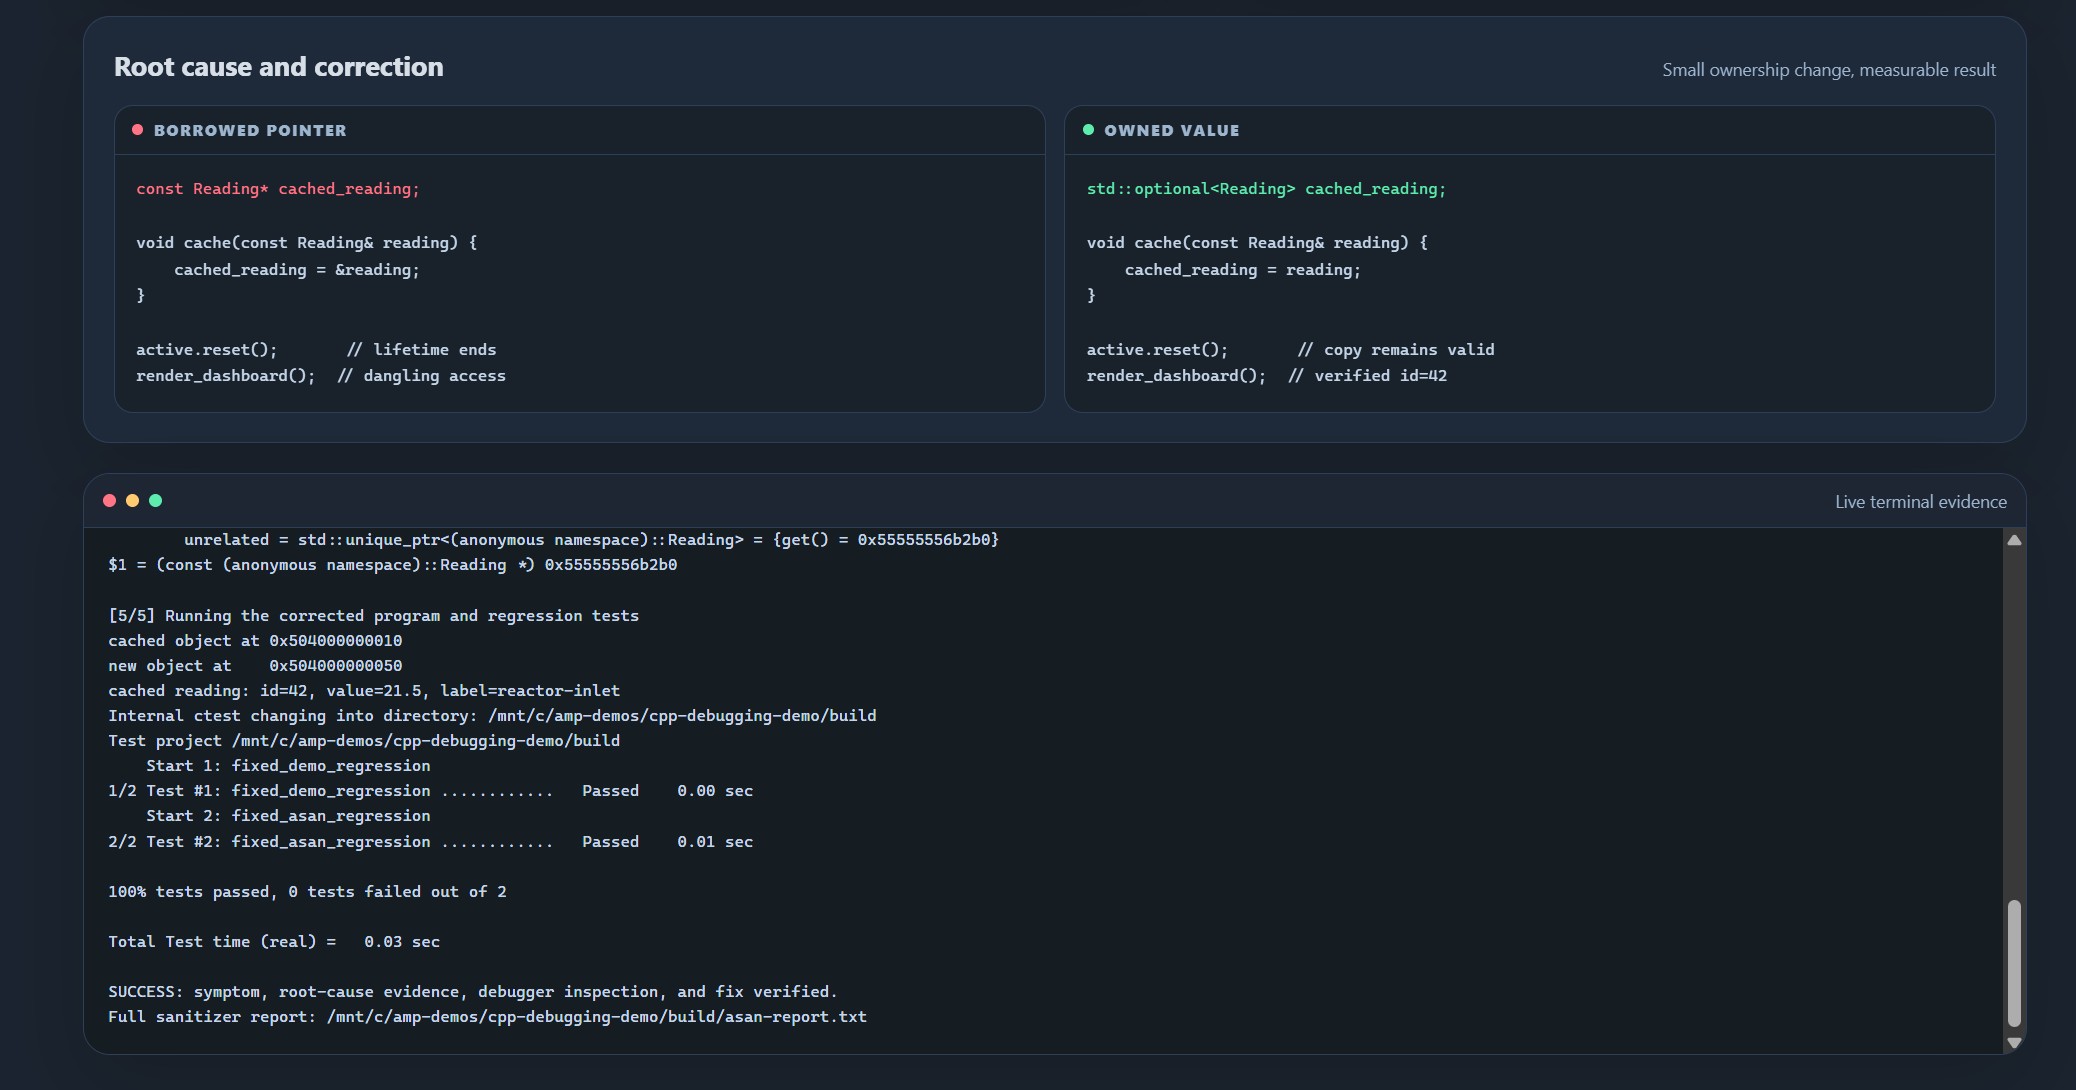
Task: Click the terminal scrollbar down arrow
Action: coord(2014,1042)
